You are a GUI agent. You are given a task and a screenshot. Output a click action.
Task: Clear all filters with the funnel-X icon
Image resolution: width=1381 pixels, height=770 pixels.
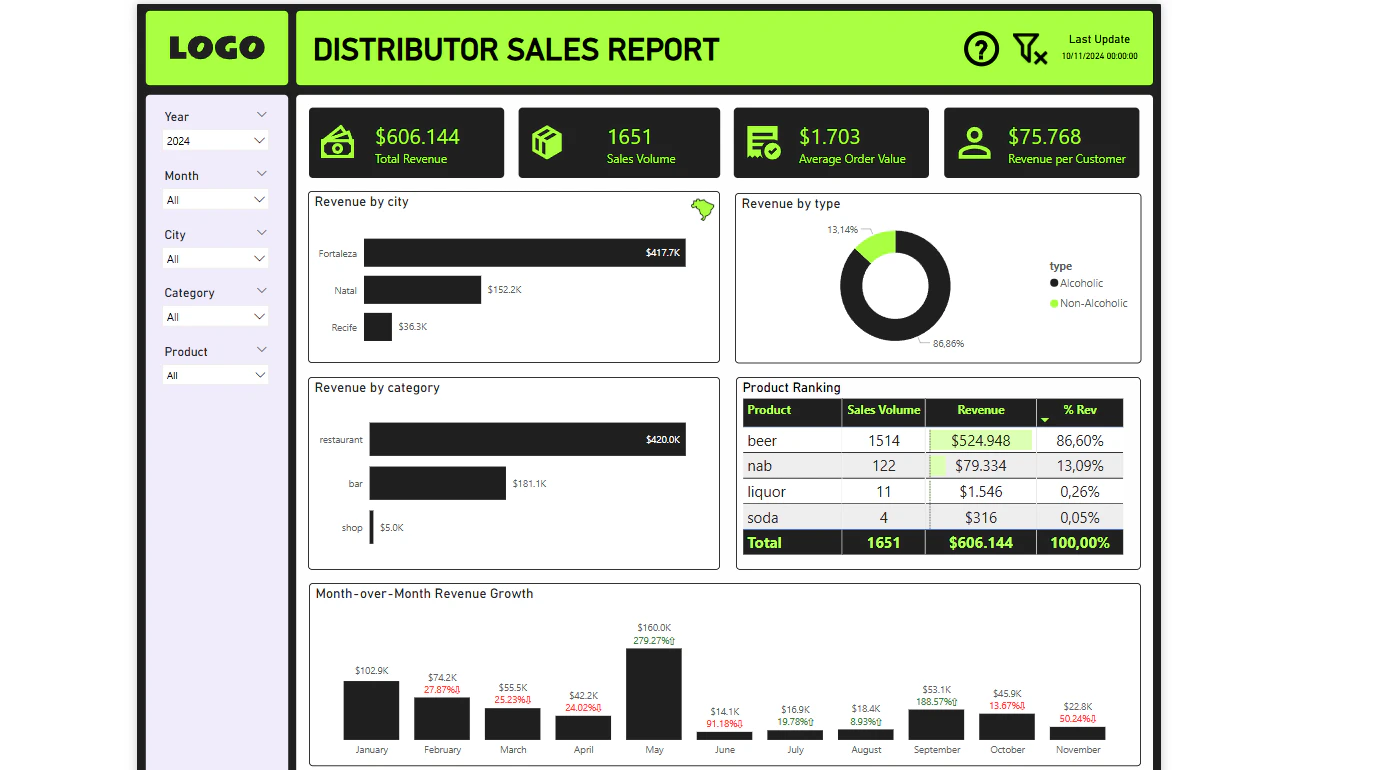(x=1030, y=48)
